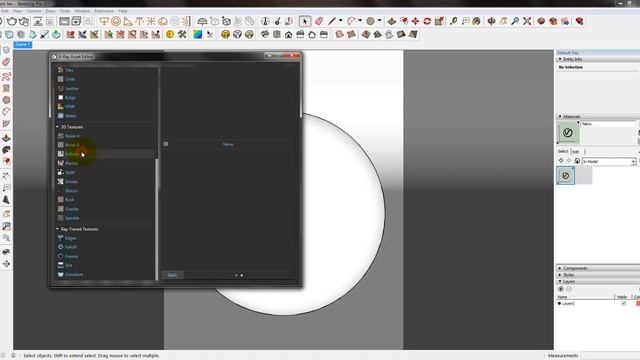Activate the Push/Pull tool
Viewport: 640px width, 360px height.
tap(392, 21)
